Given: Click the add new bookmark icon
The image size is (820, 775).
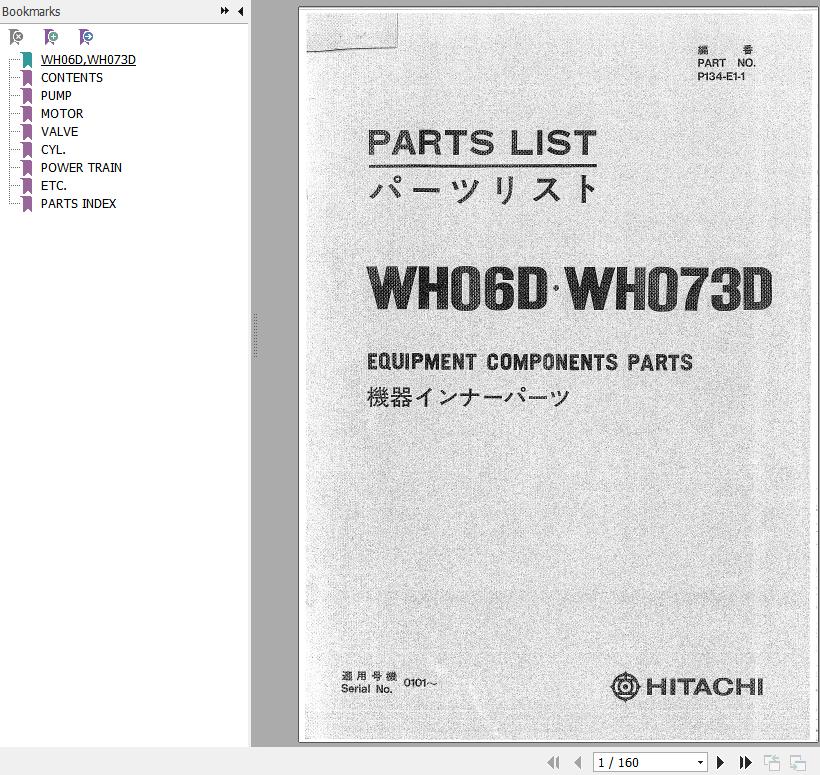Looking at the screenshot, I should click(x=51, y=37).
